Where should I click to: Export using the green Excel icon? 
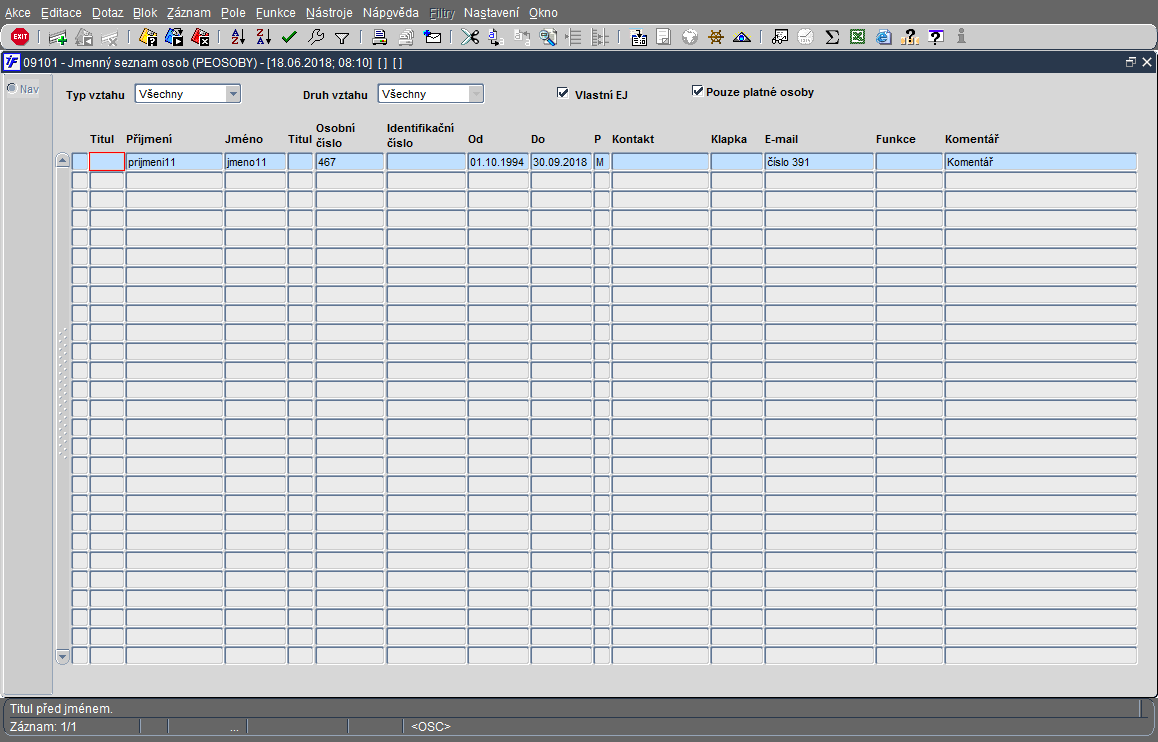click(x=857, y=37)
